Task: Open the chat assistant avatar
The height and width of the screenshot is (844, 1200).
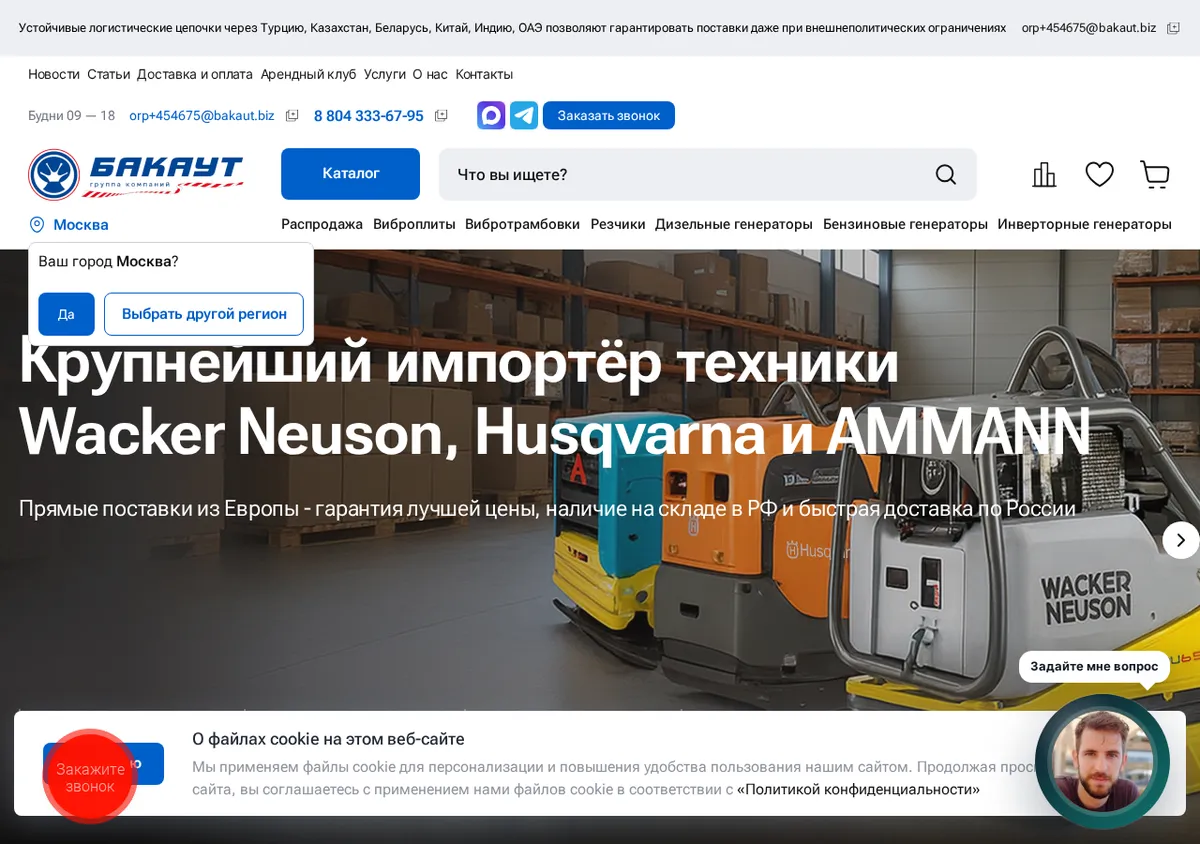Action: (1102, 762)
